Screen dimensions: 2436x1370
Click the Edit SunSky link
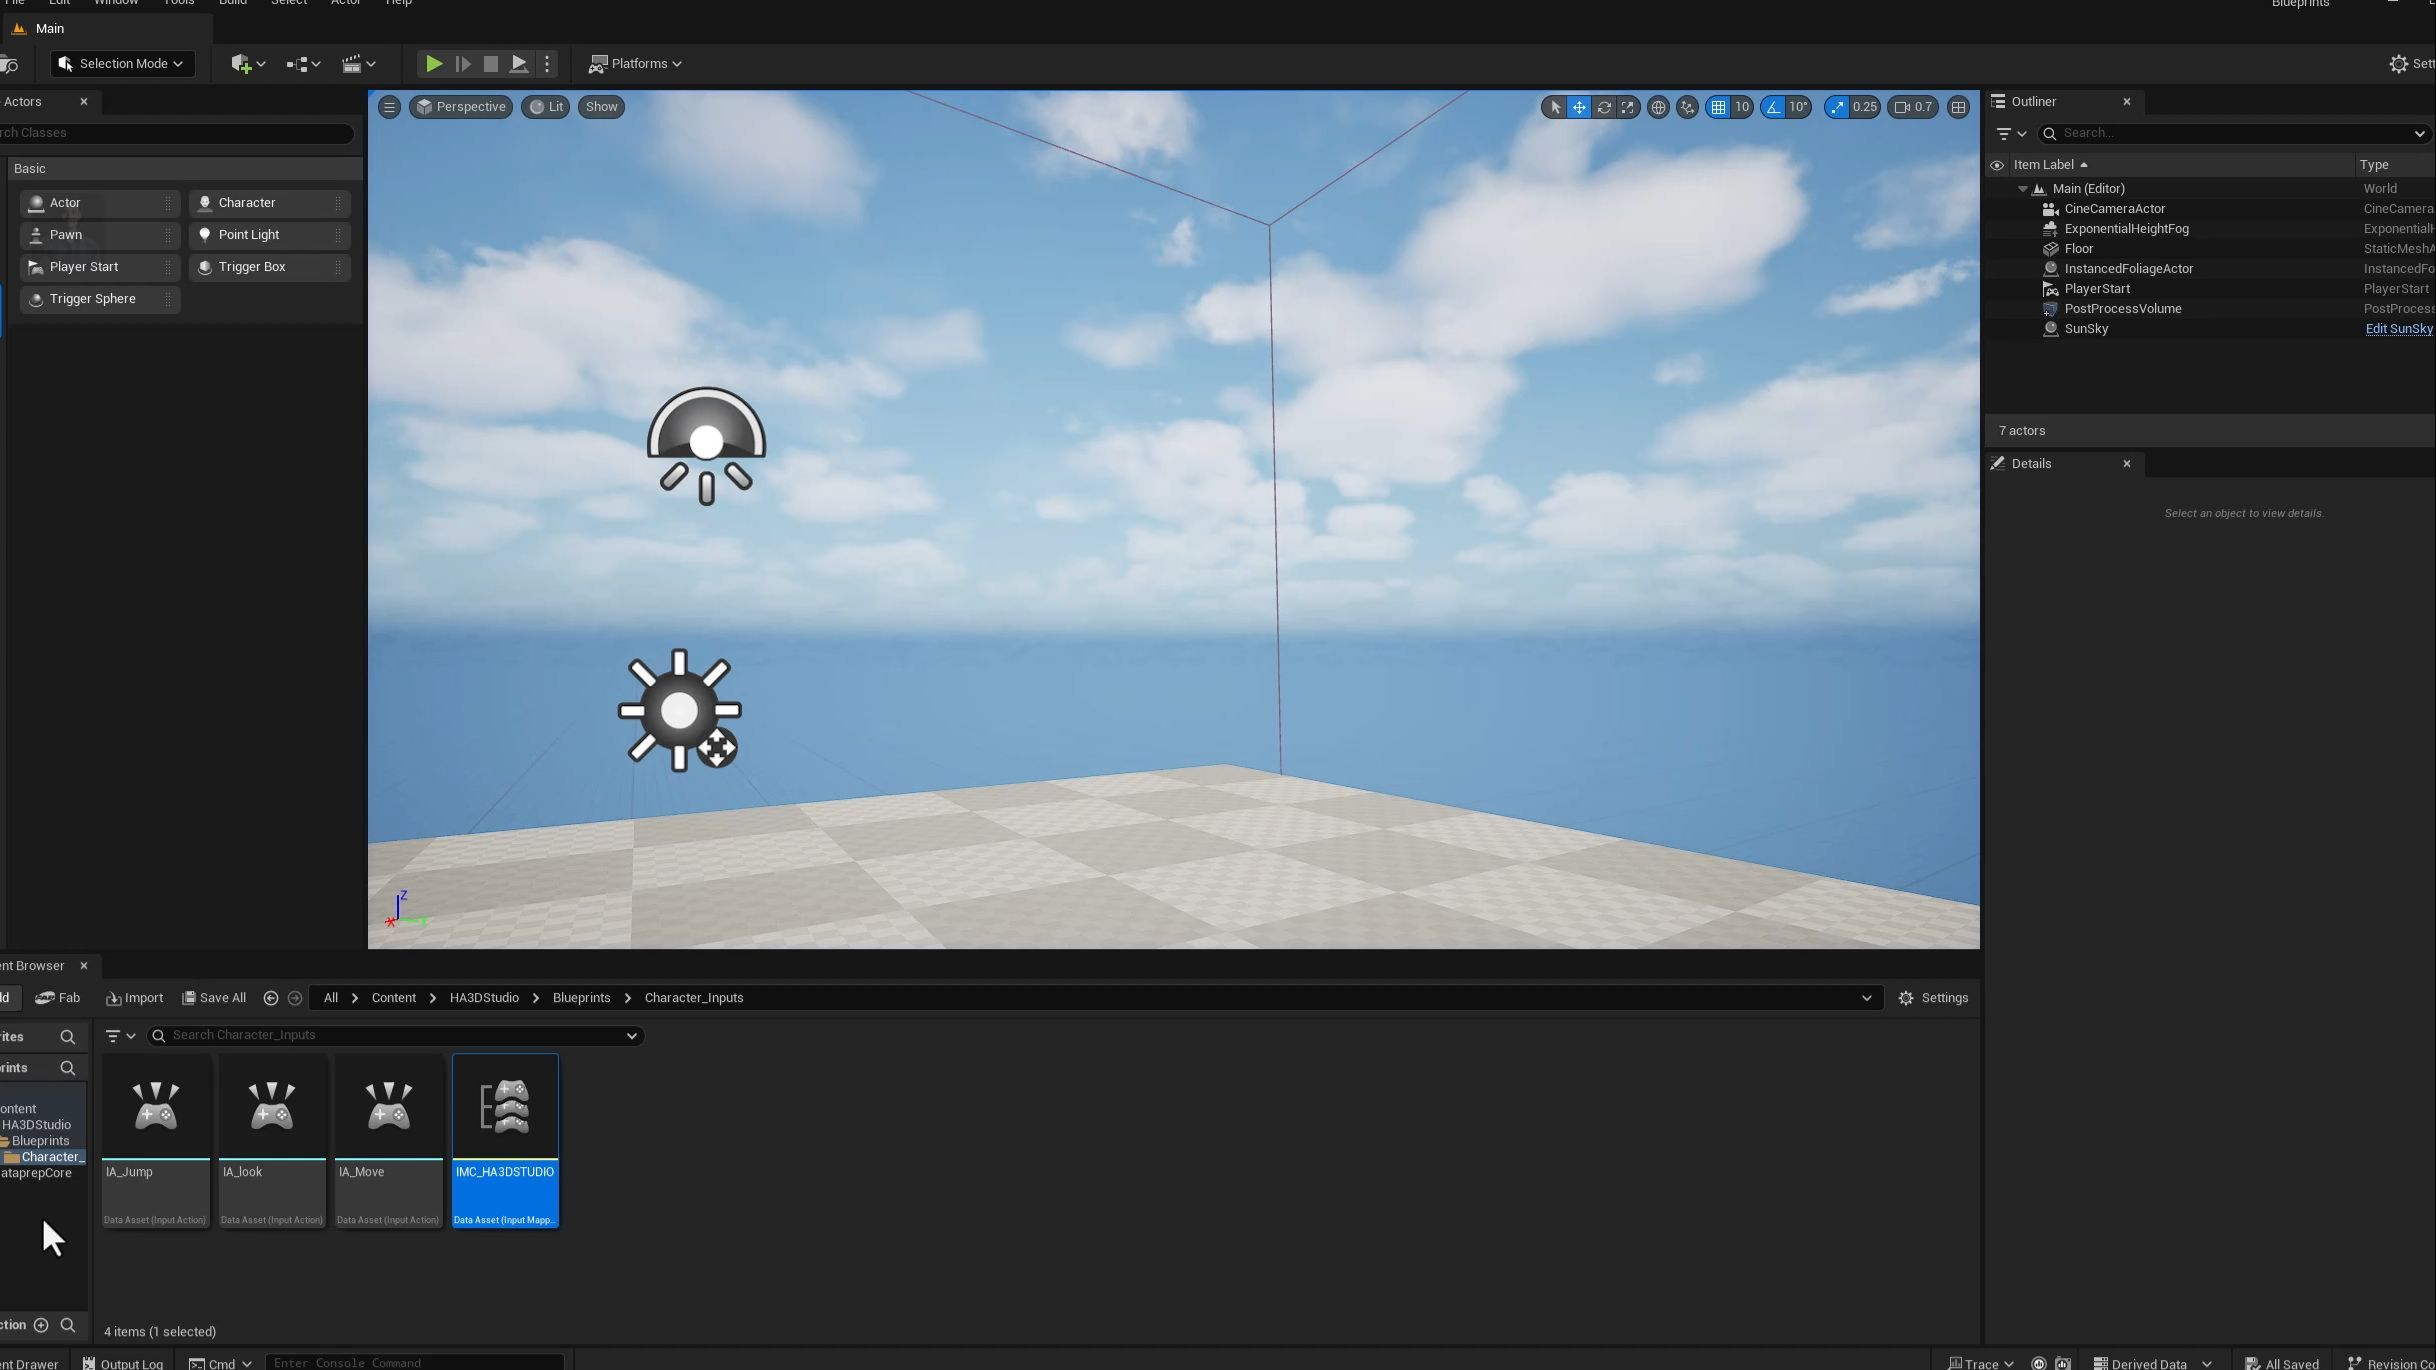(x=2398, y=329)
